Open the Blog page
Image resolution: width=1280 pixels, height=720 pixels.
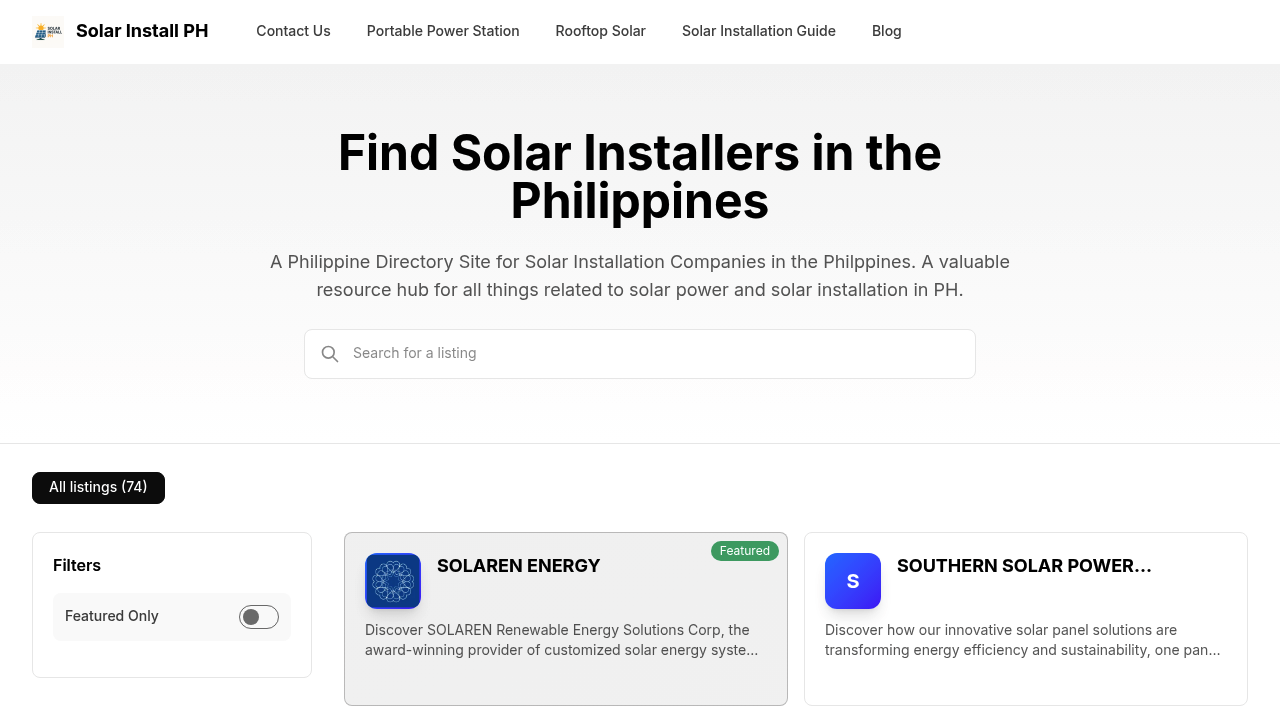pos(886,31)
